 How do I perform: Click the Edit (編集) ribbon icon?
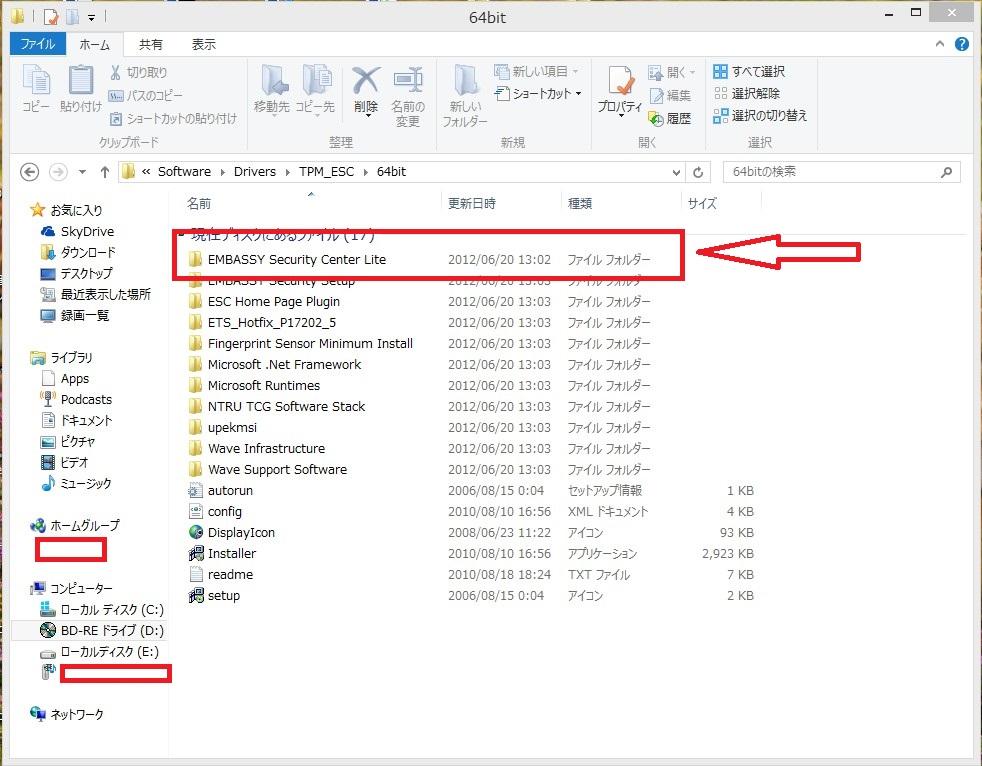click(656, 95)
